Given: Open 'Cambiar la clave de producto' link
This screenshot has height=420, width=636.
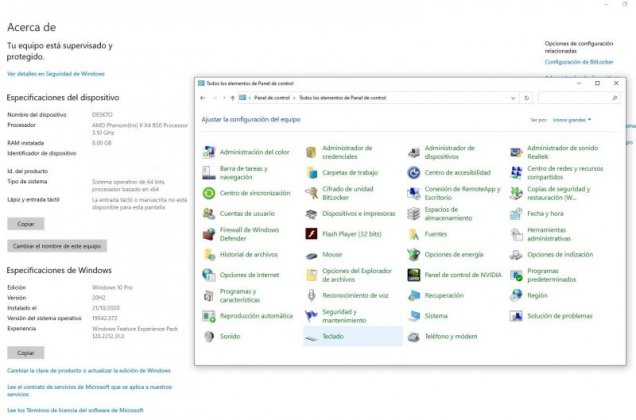Looking at the screenshot, I should click(x=89, y=371).
